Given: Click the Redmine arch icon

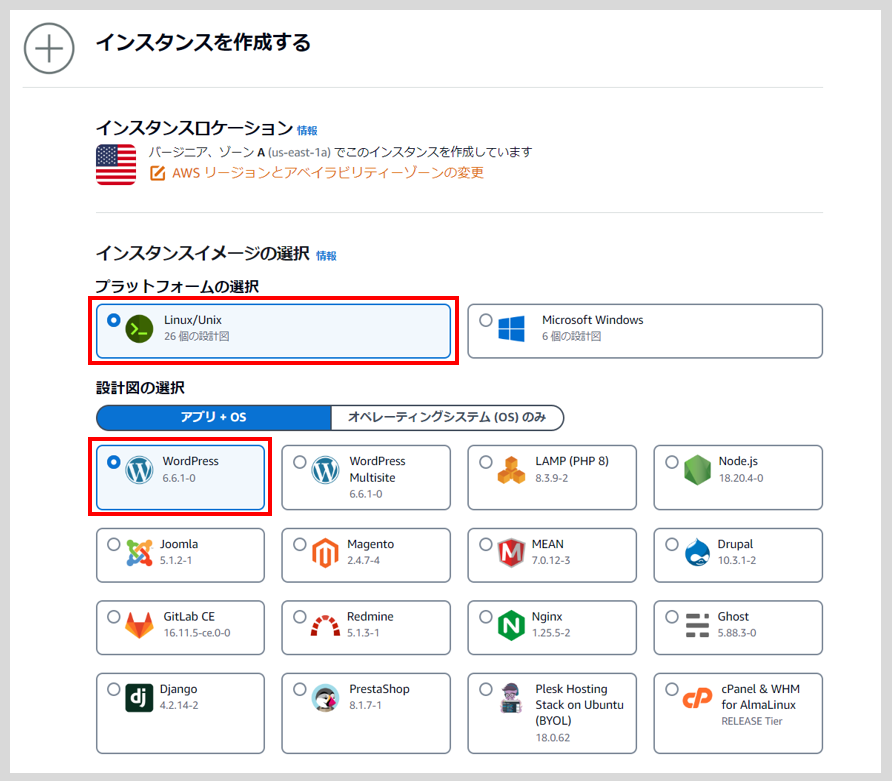Looking at the screenshot, I should [325, 626].
